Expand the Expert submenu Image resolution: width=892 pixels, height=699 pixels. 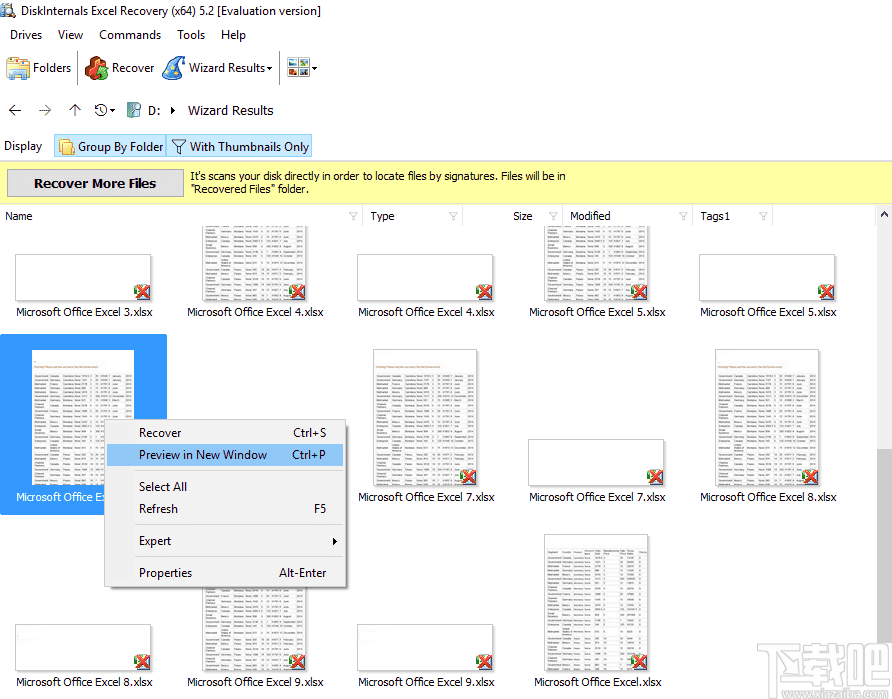[225, 541]
